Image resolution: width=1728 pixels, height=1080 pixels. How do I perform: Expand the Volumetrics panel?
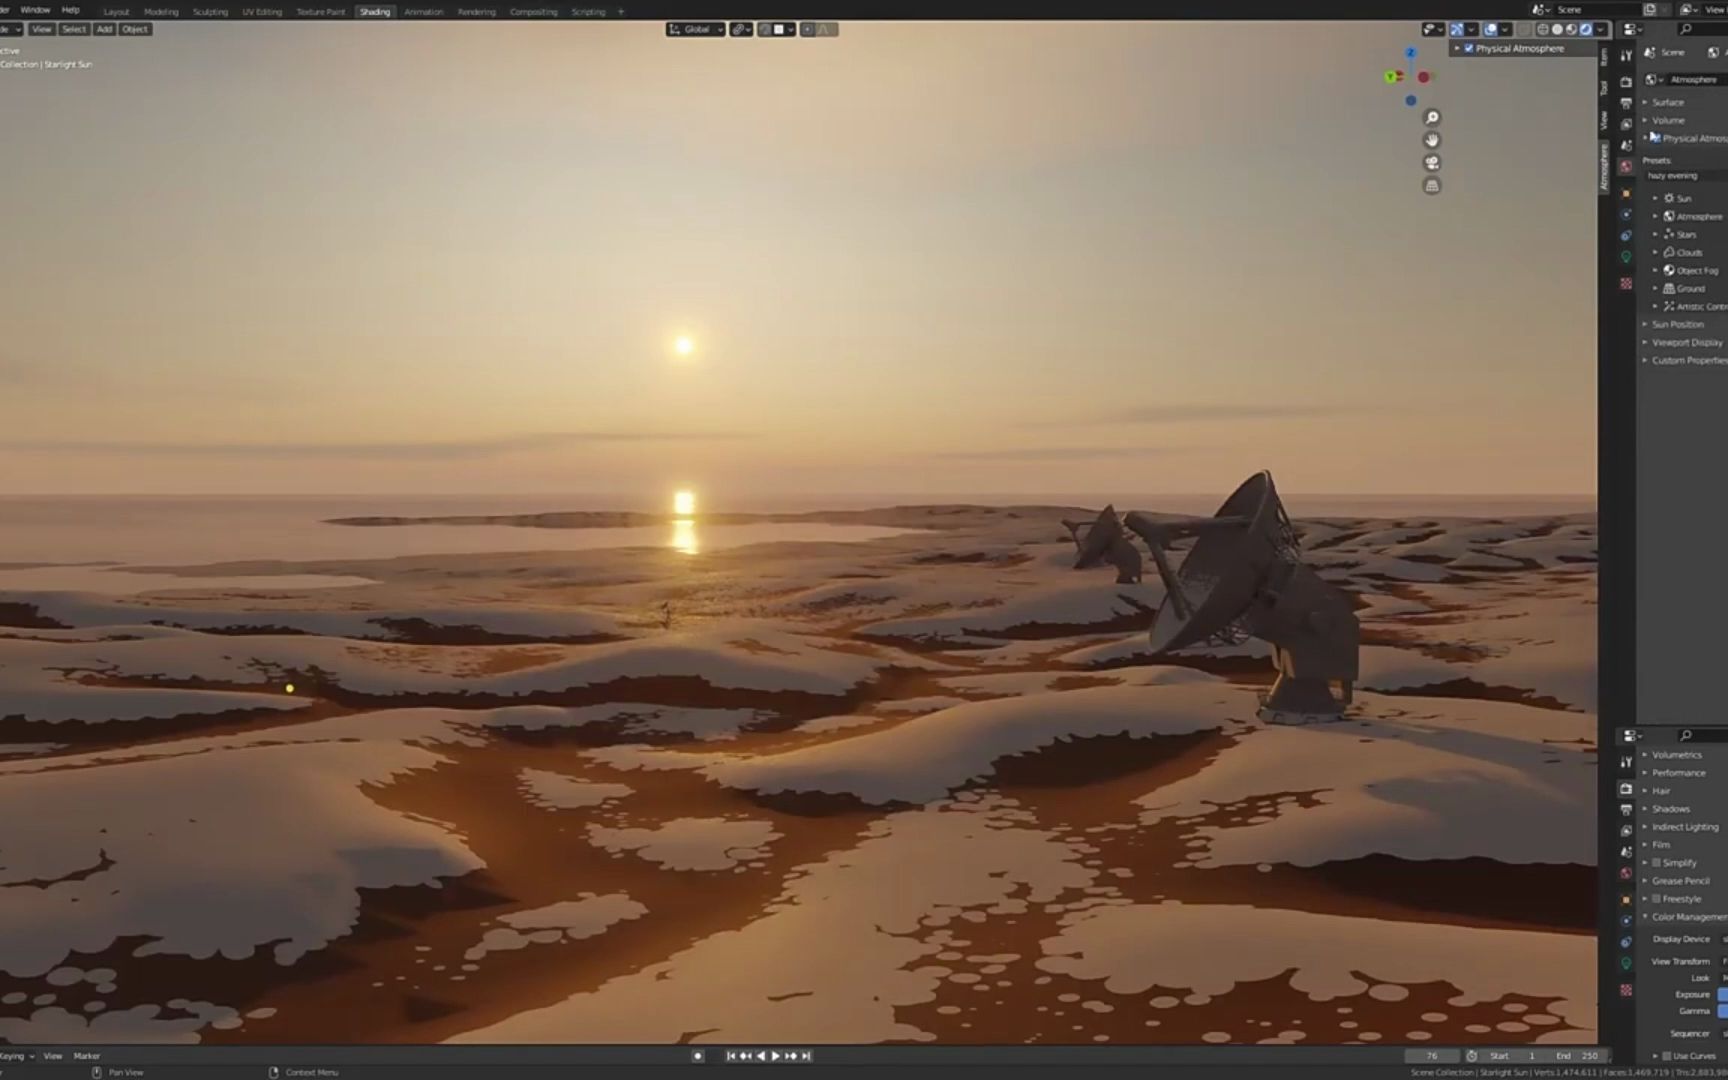[x=1676, y=755]
